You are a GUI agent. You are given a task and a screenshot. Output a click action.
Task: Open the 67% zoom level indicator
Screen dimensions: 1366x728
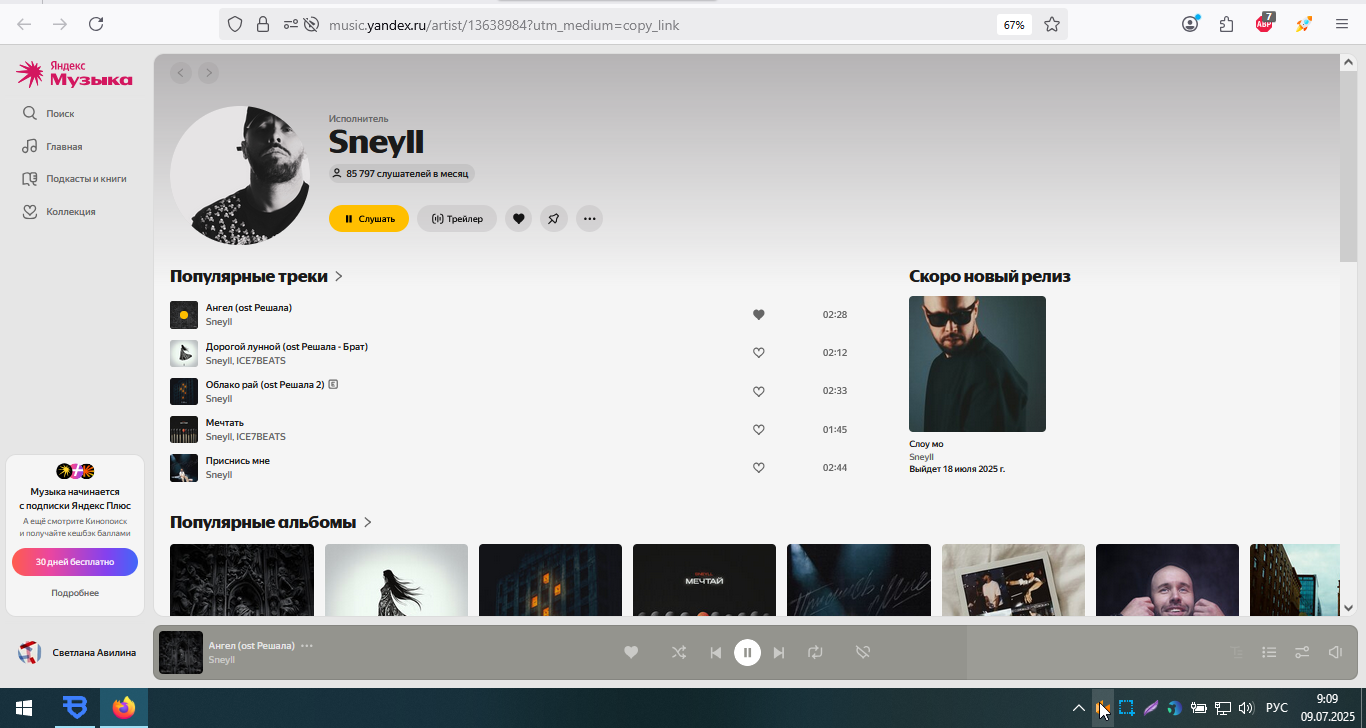tap(1014, 25)
